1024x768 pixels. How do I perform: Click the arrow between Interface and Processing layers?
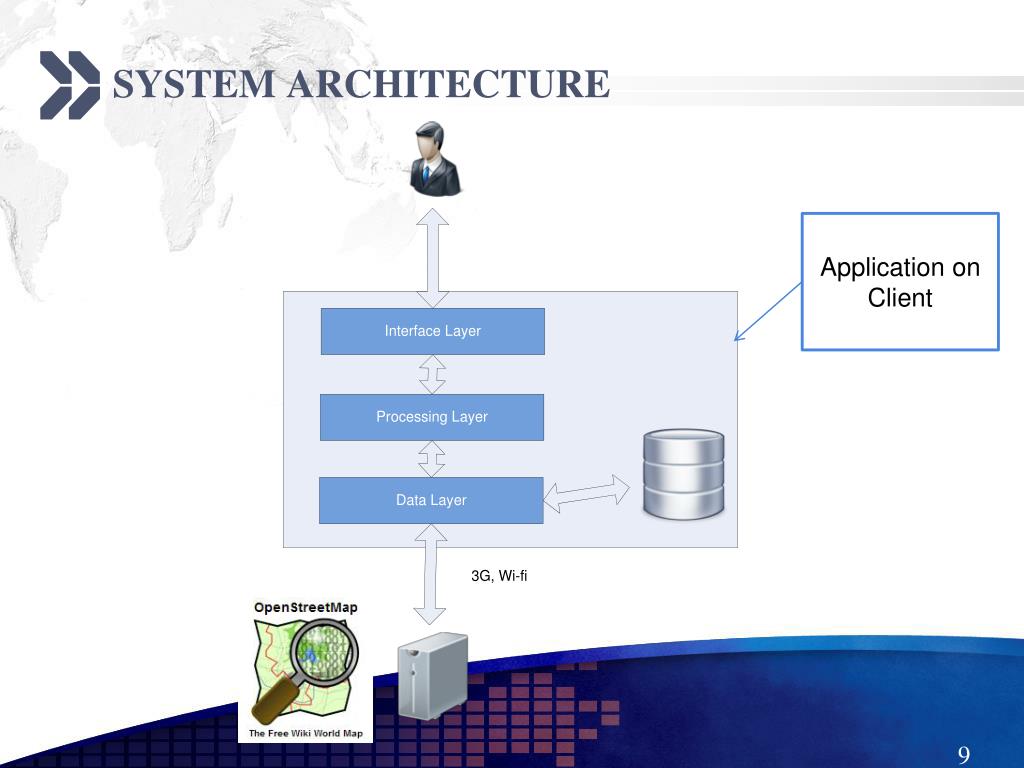432,374
